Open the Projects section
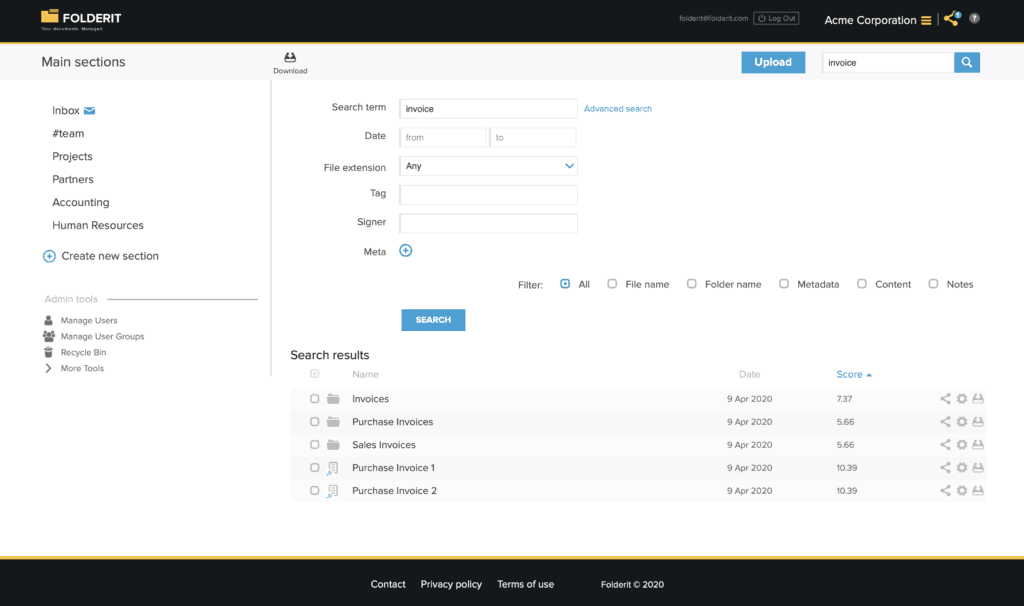Viewport: 1024px width, 606px height. point(72,157)
